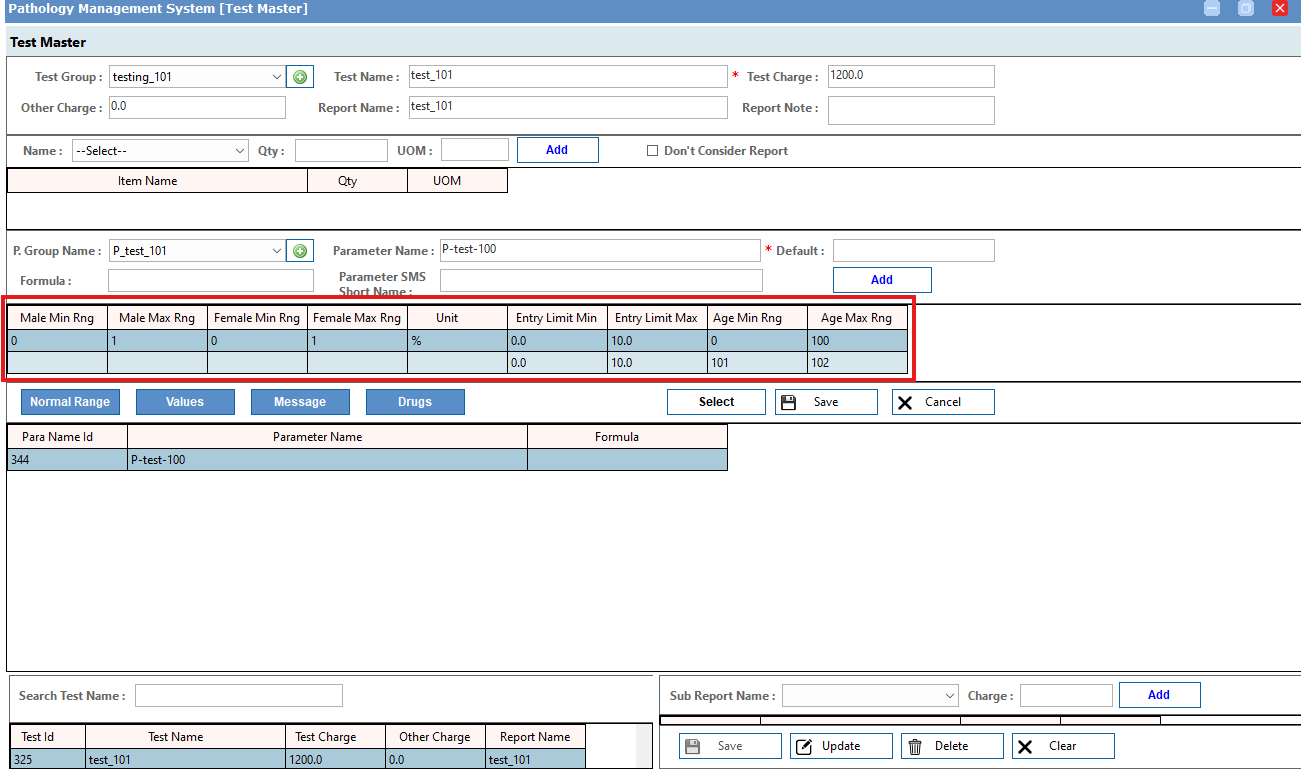Click green plus icon beside Test Group
This screenshot has height=769, width=1301.
[300, 77]
